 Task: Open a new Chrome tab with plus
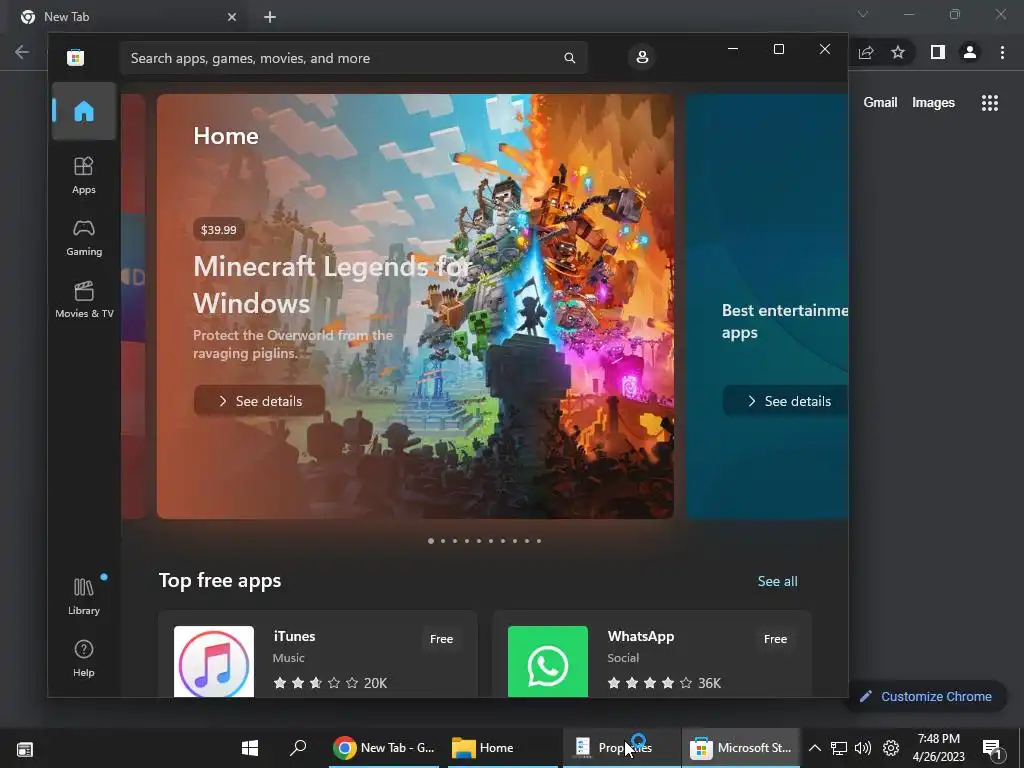pyautogui.click(x=270, y=17)
